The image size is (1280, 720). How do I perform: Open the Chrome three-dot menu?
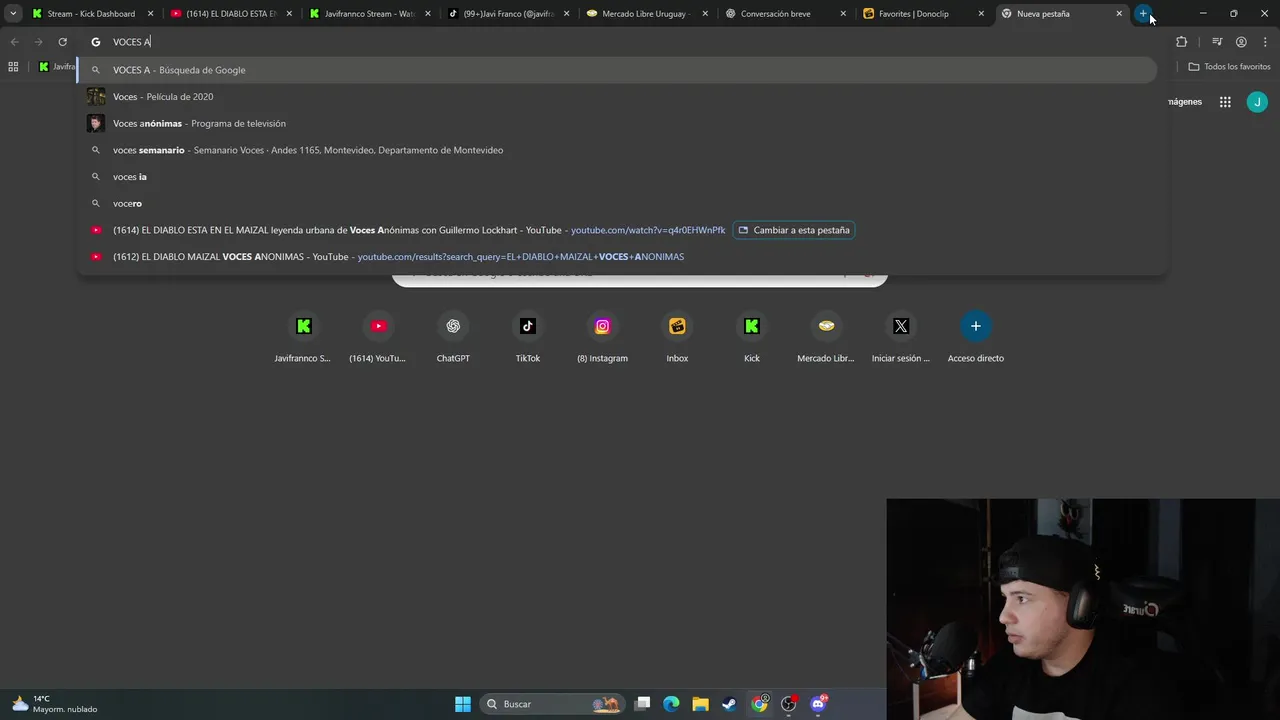click(1265, 42)
